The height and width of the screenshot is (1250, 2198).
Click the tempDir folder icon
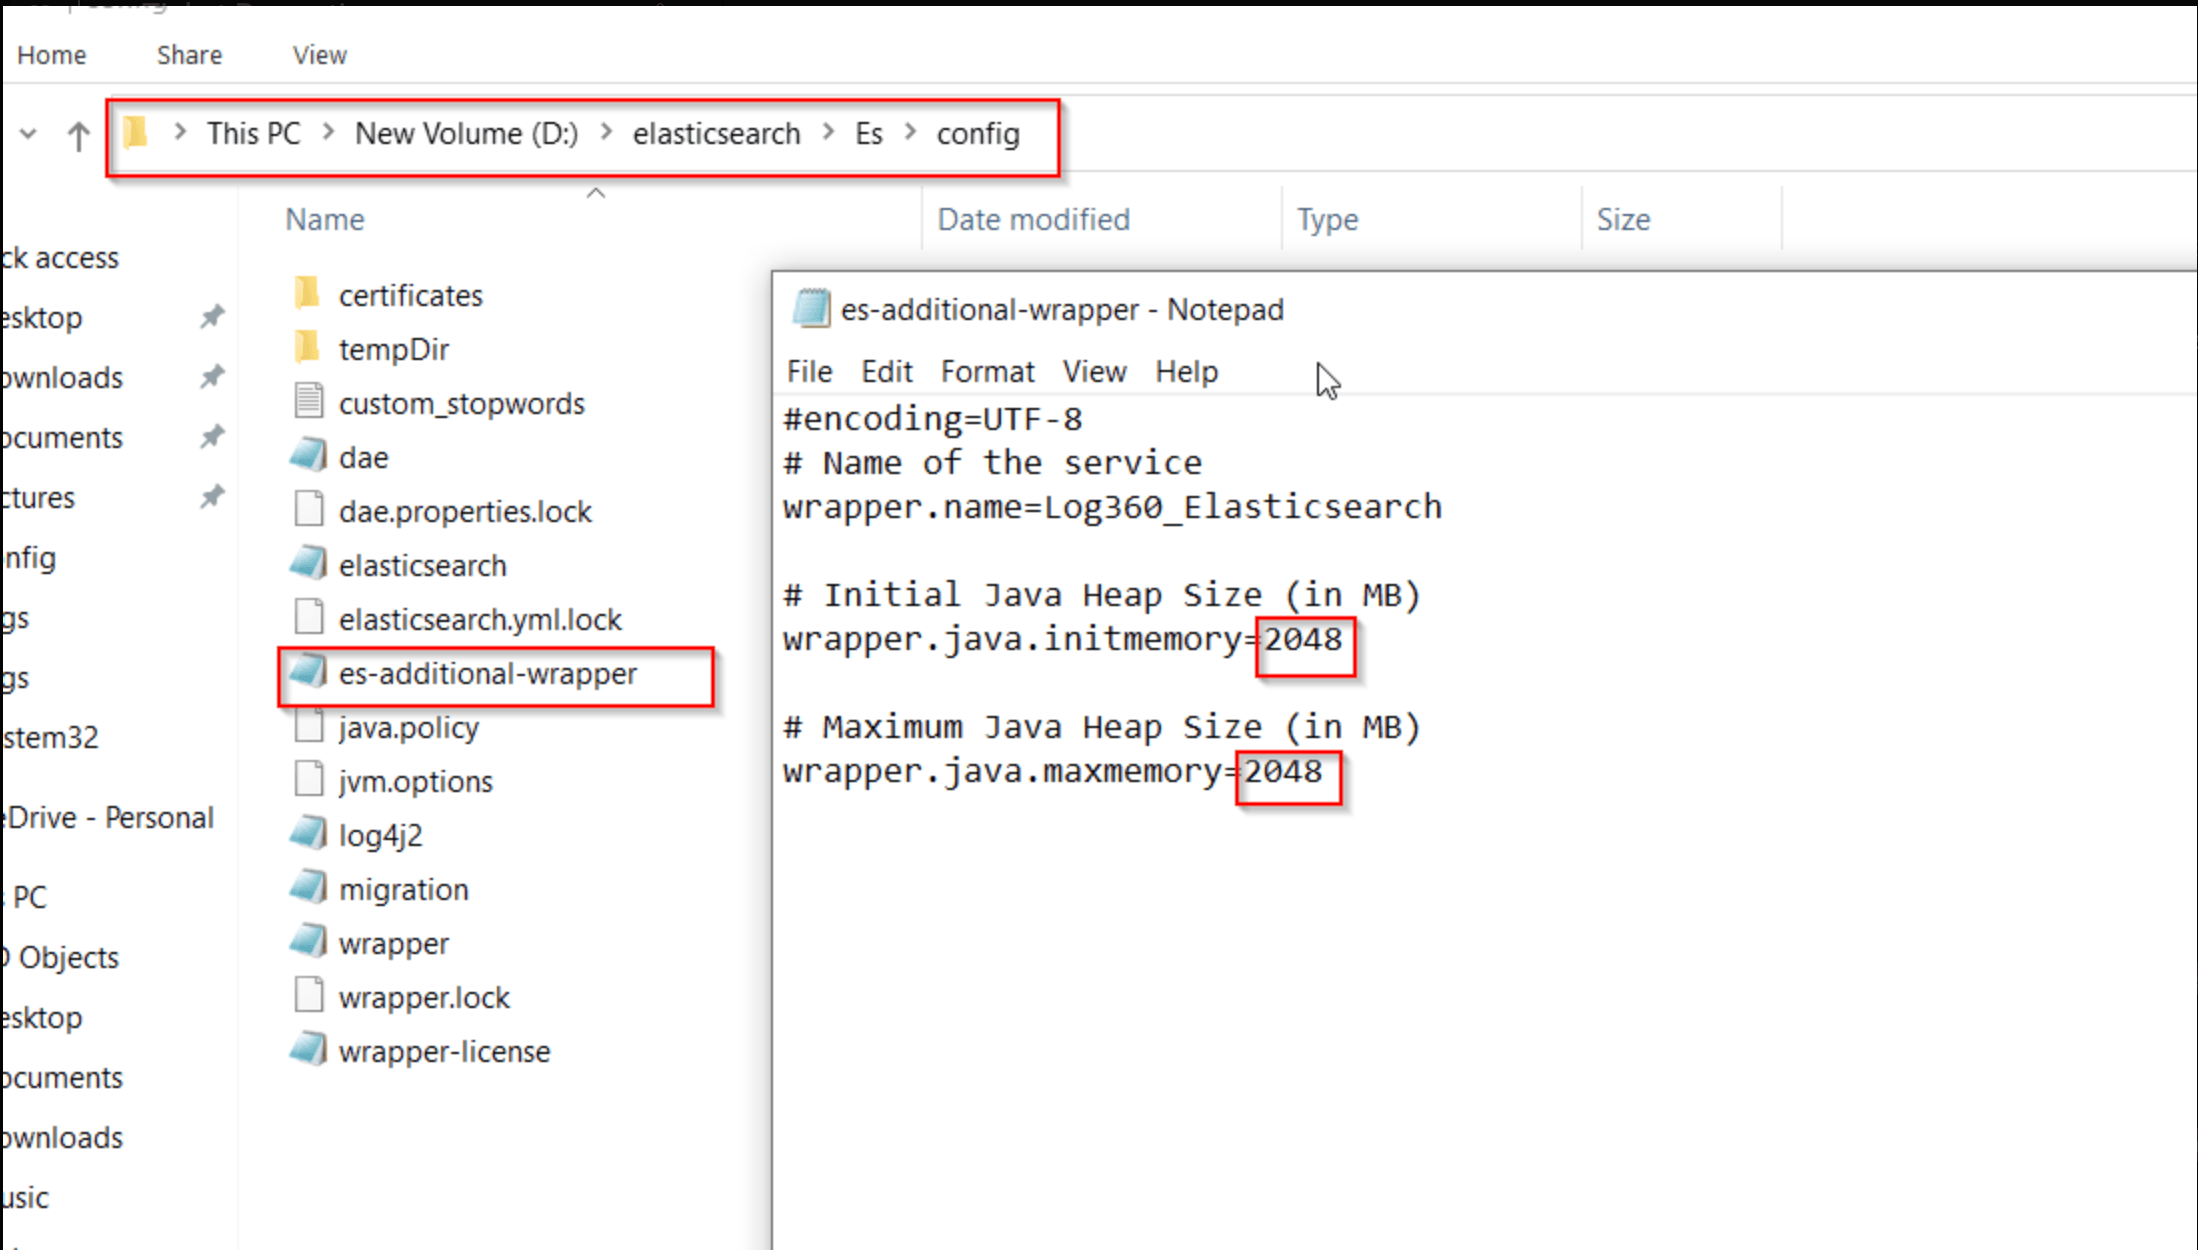tap(308, 347)
